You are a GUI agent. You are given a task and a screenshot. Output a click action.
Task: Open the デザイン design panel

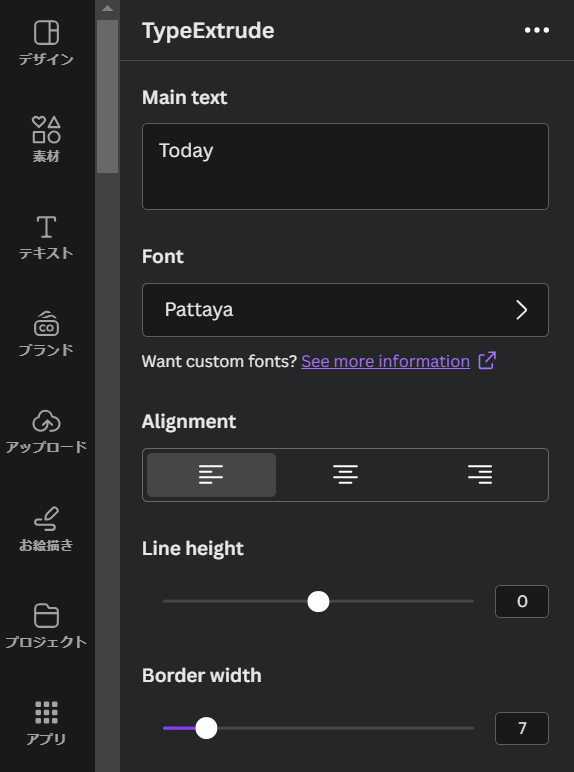coord(46,43)
